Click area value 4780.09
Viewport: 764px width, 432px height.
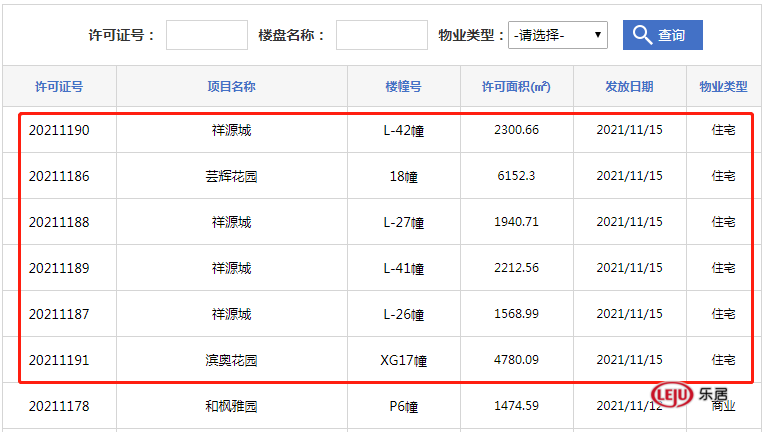pyautogui.click(x=516, y=359)
